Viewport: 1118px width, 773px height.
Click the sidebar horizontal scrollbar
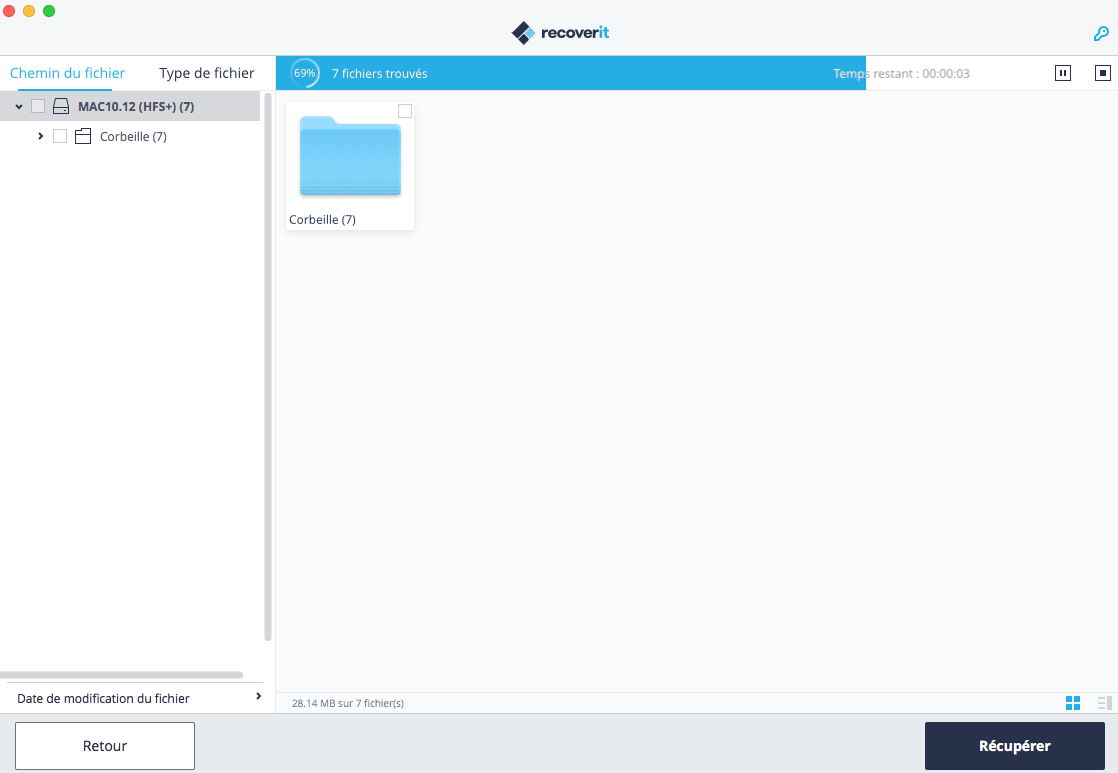coord(121,675)
